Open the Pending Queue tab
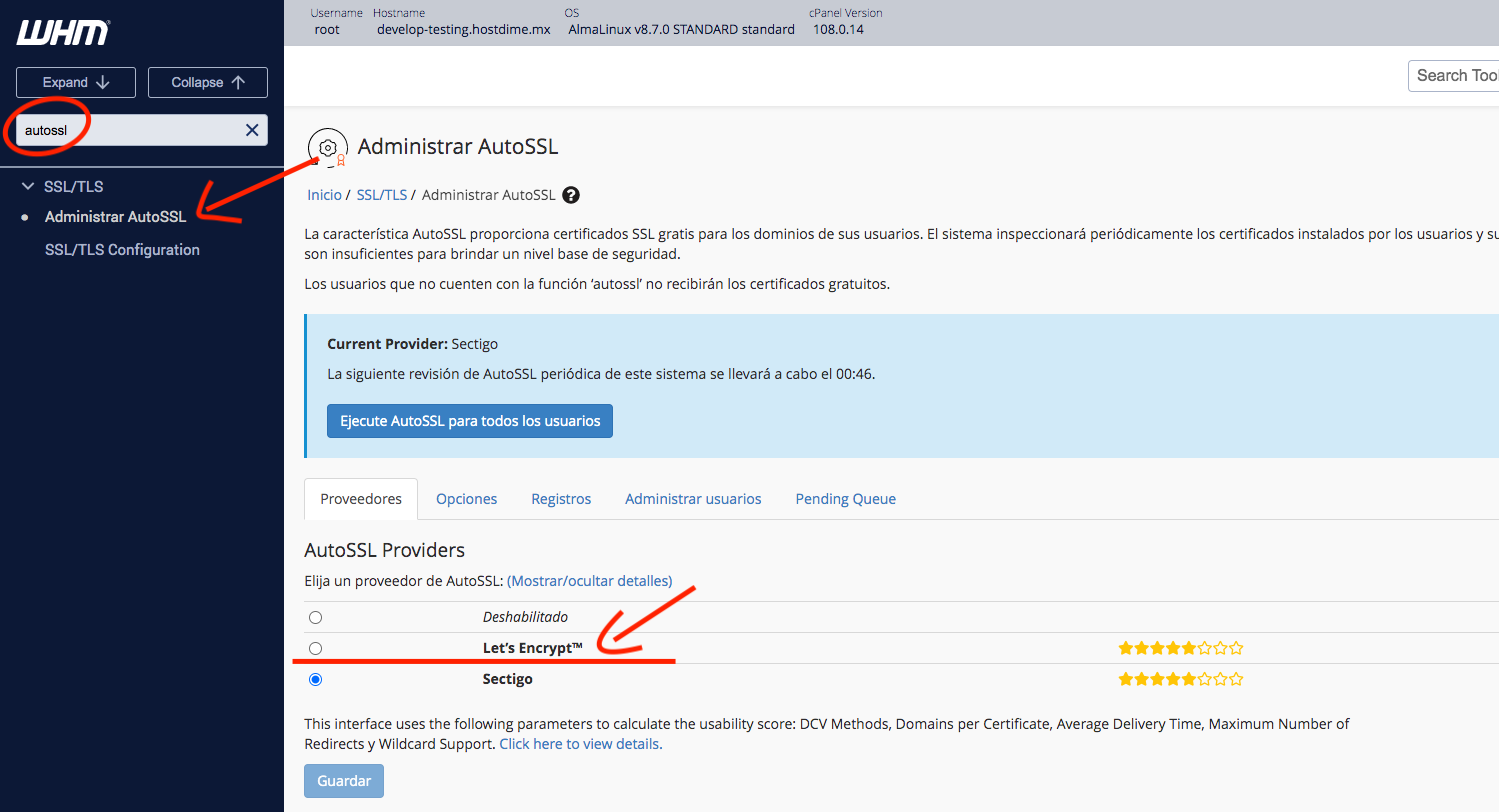The height and width of the screenshot is (812, 1499). click(x=846, y=499)
